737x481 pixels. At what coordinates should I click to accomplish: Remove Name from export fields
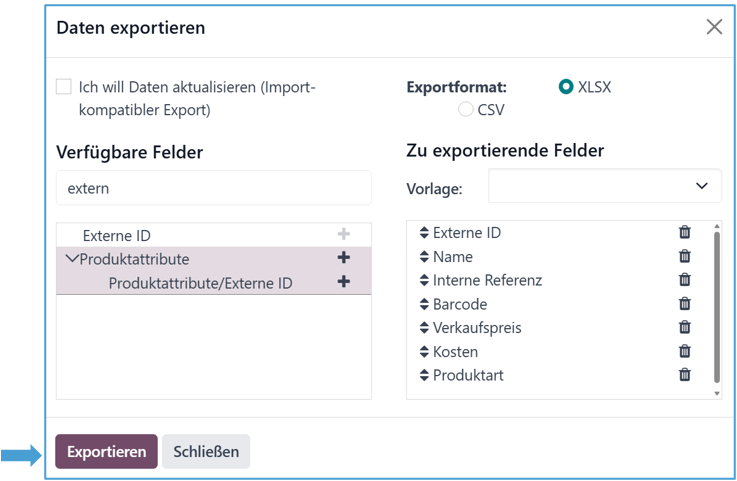tap(685, 256)
